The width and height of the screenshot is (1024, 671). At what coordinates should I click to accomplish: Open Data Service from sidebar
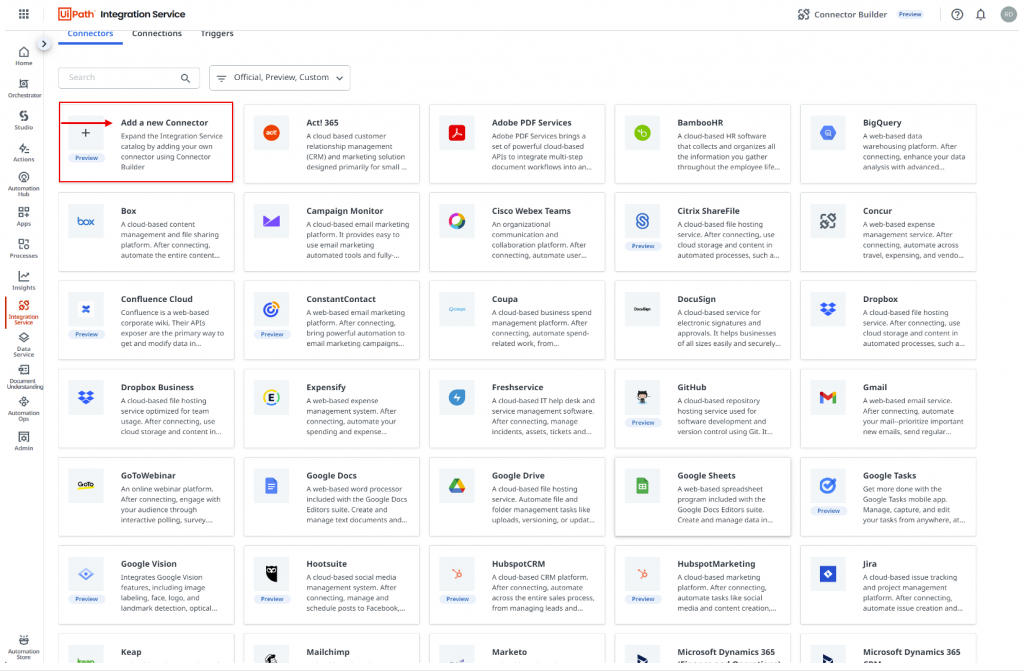click(x=24, y=344)
